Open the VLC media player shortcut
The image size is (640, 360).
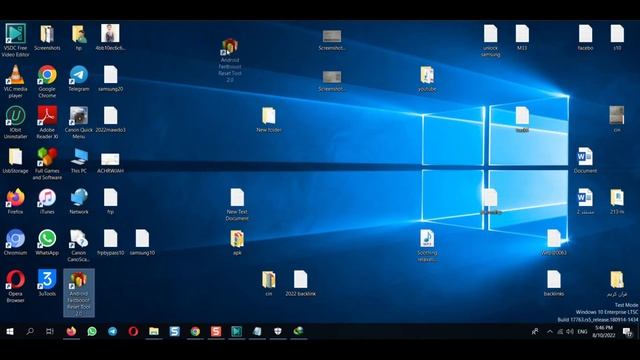tap(16, 81)
